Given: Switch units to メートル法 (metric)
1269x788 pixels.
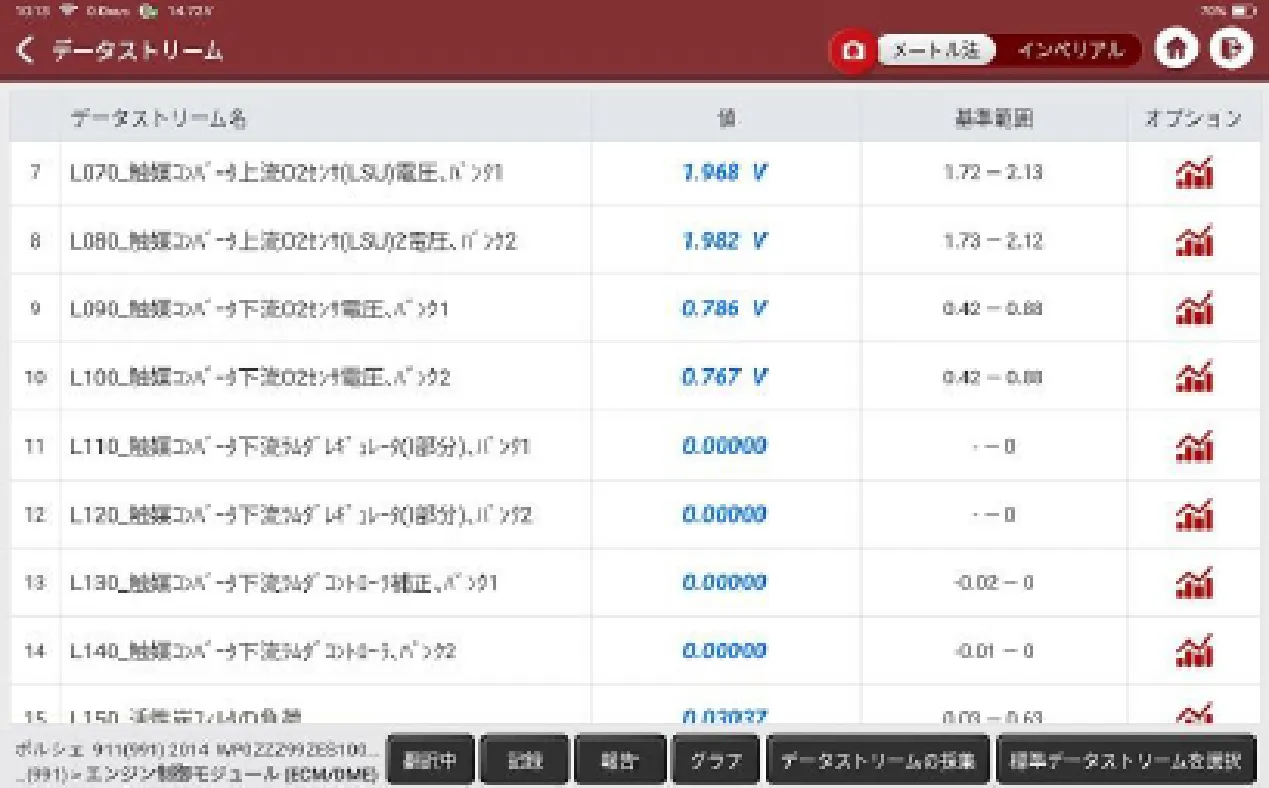Looking at the screenshot, I should point(935,51).
